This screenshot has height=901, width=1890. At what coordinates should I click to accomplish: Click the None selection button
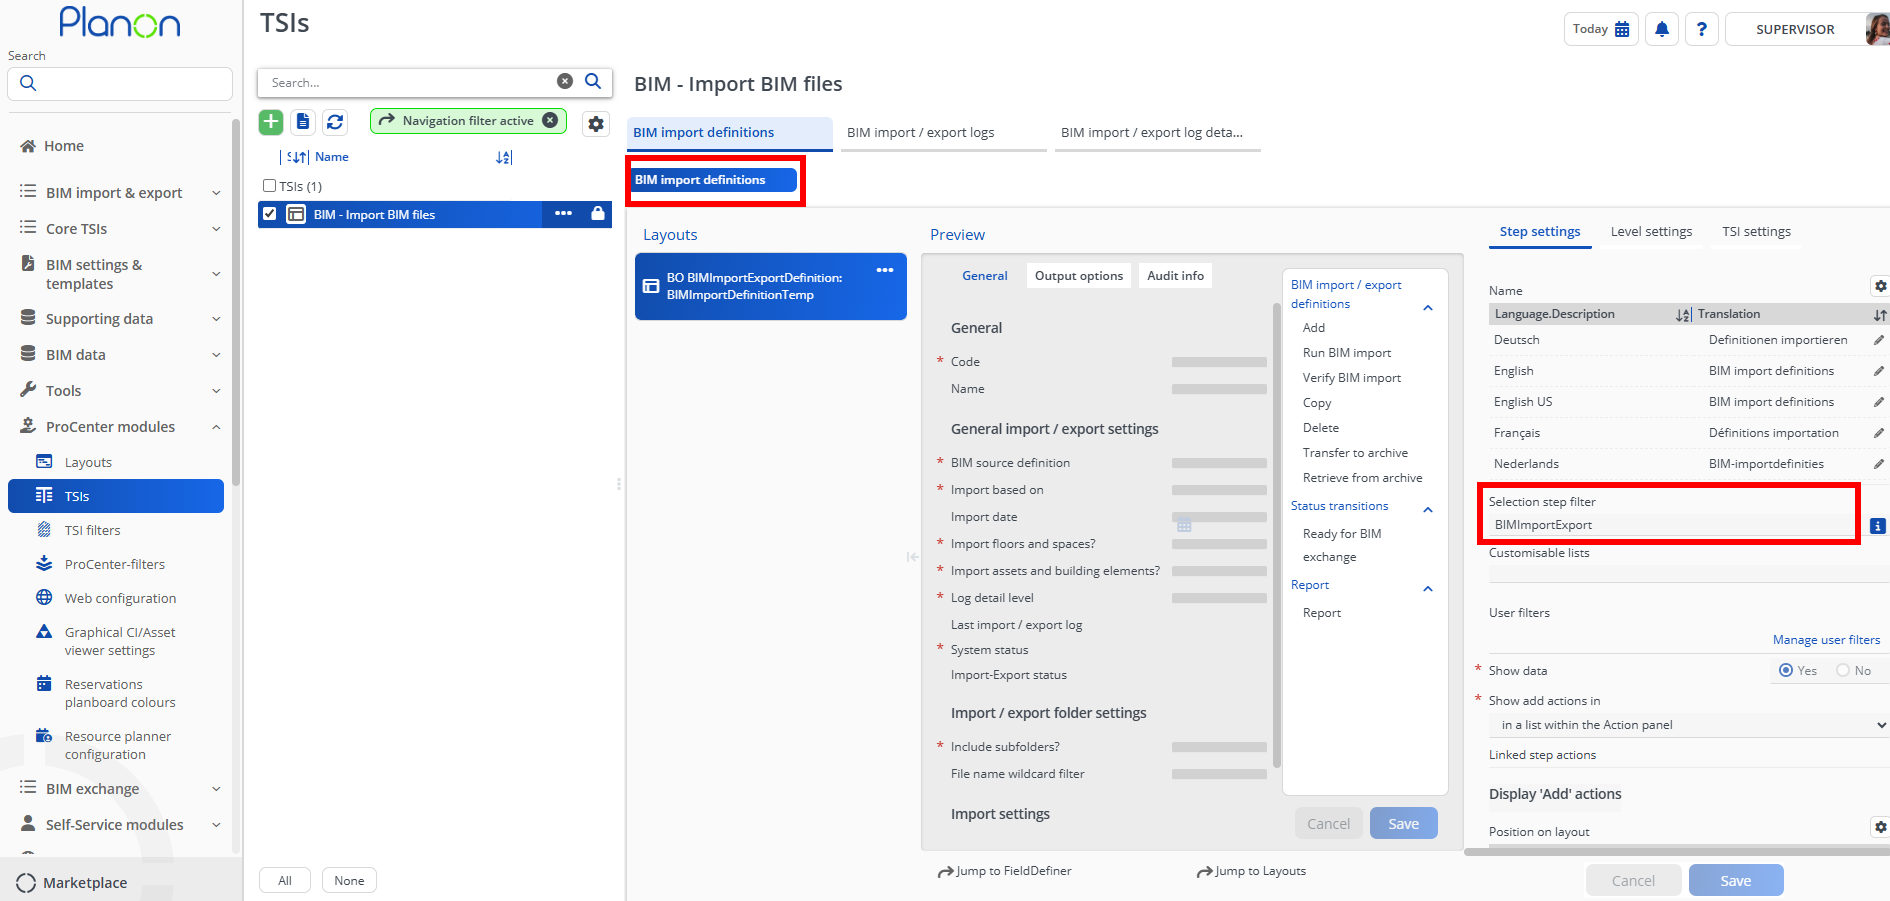pos(349,880)
